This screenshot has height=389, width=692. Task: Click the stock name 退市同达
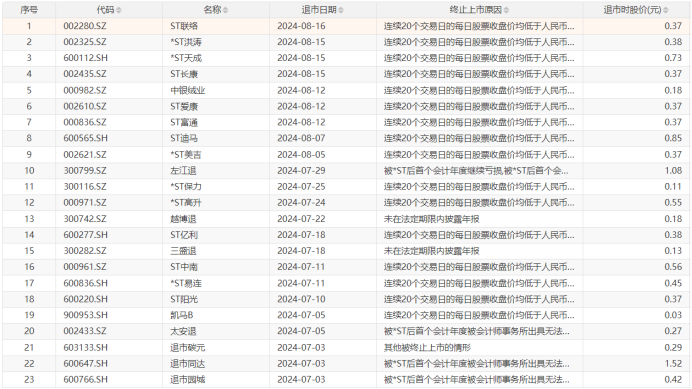click(x=188, y=364)
